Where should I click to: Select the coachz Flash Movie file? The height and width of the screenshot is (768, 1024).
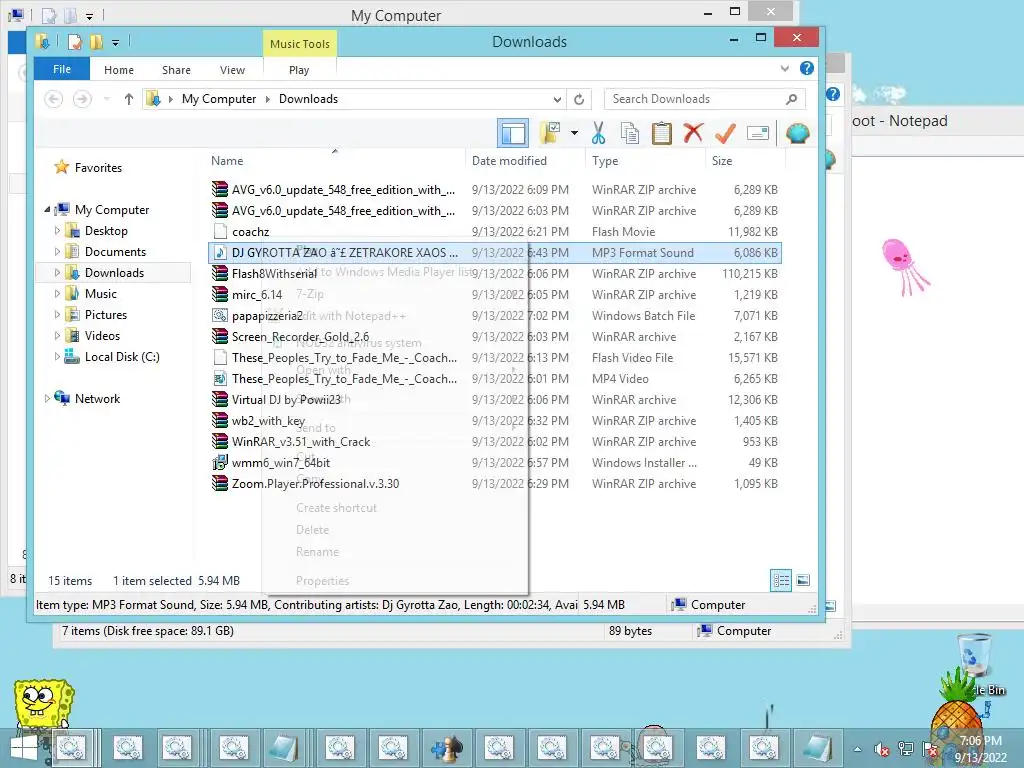click(x=494, y=232)
